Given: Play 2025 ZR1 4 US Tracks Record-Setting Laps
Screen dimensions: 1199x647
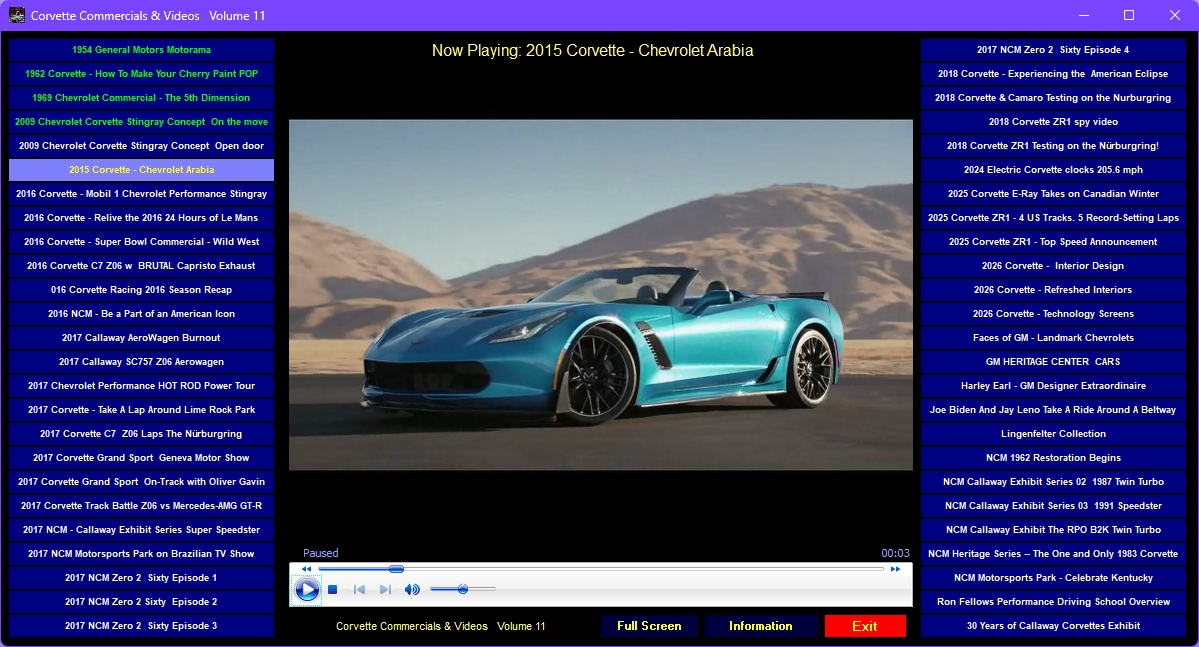Looking at the screenshot, I should (x=1053, y=218).
